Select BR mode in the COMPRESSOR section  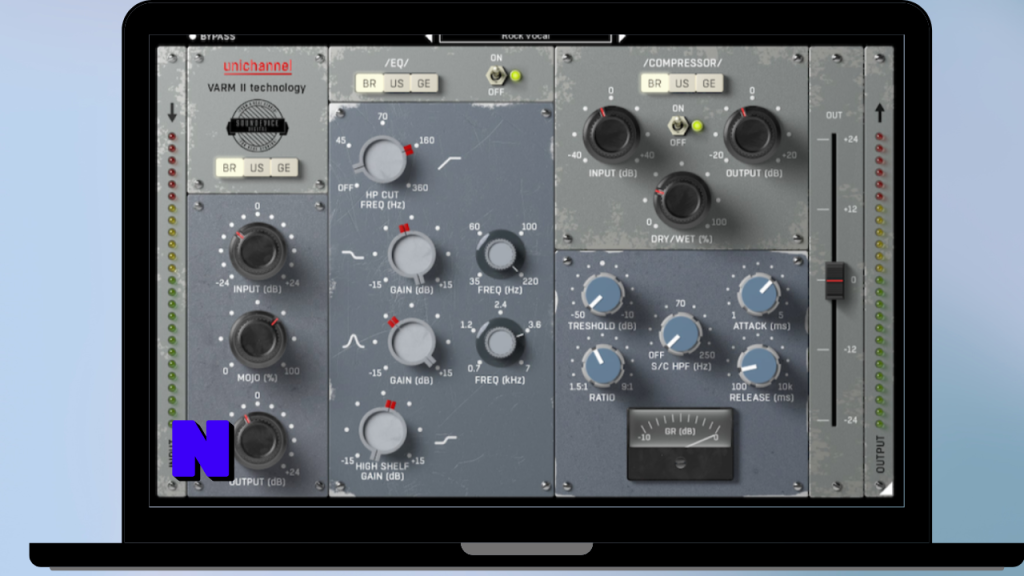pos(654,84)
